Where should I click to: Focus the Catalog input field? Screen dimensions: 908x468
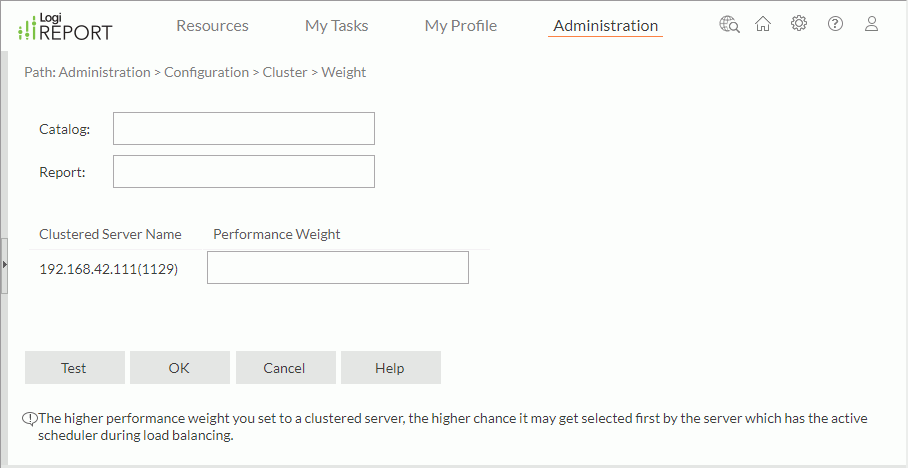[243, 129]
